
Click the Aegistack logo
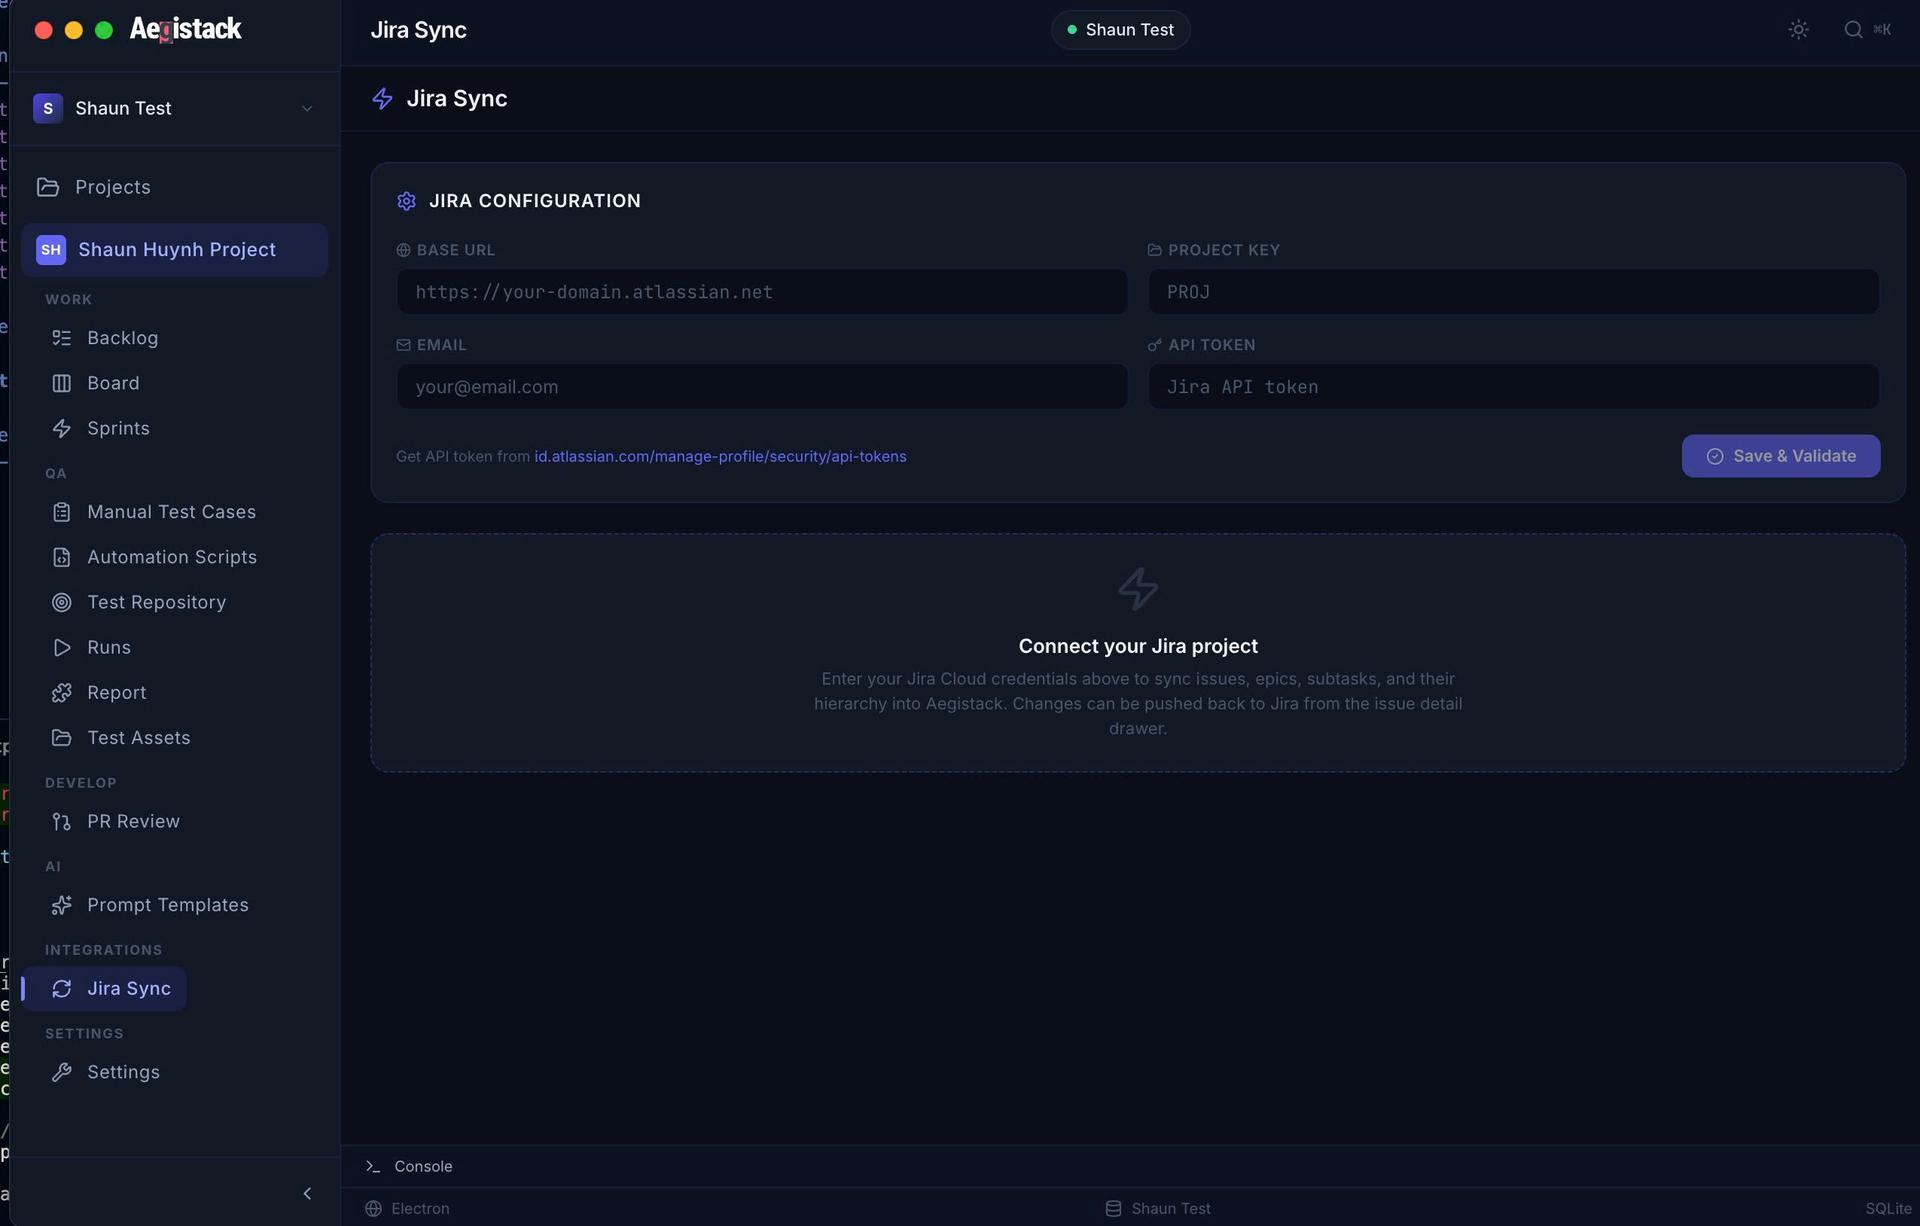[185, 29]
